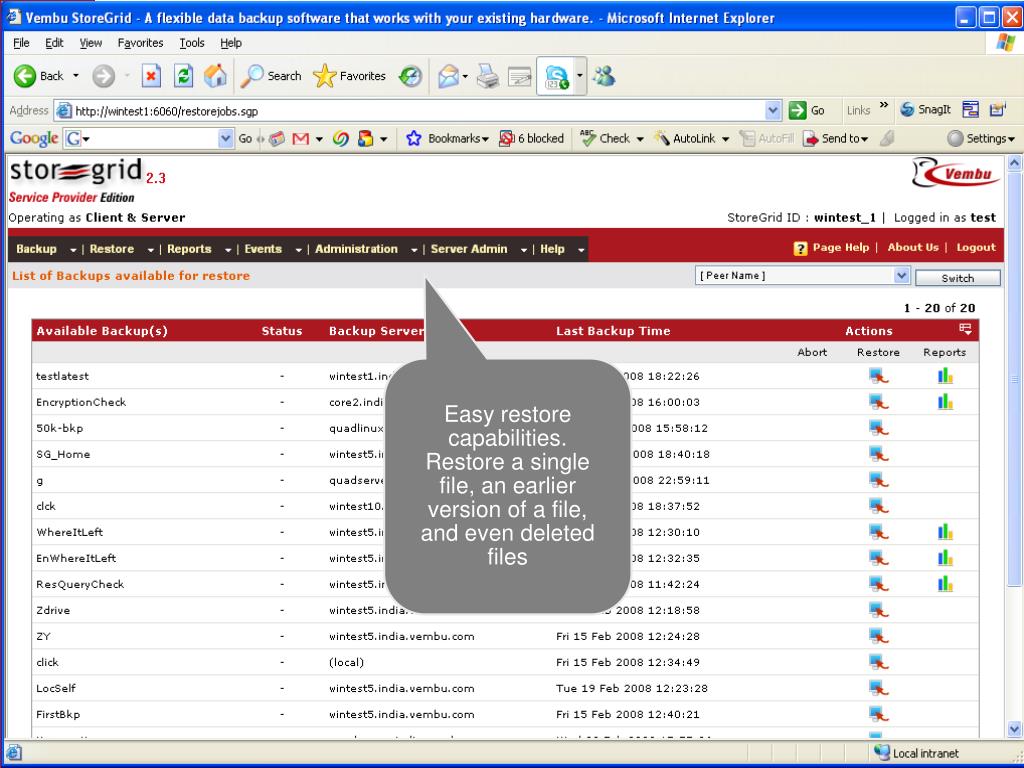
Task: Click the browser Stop button
Action: pyautogui.click(x=151, y=76)
